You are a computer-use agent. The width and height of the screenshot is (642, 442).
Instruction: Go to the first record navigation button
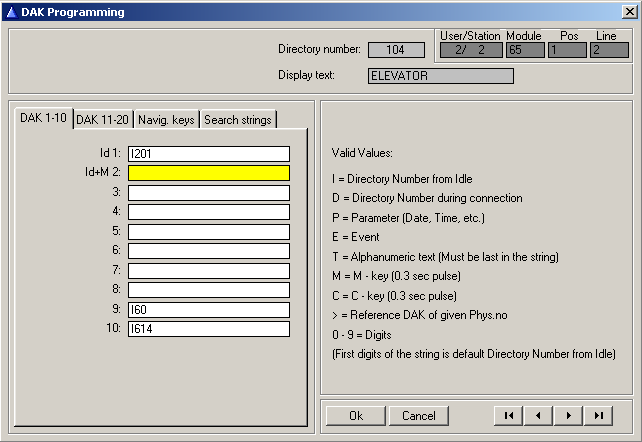(x=509, y=415)
